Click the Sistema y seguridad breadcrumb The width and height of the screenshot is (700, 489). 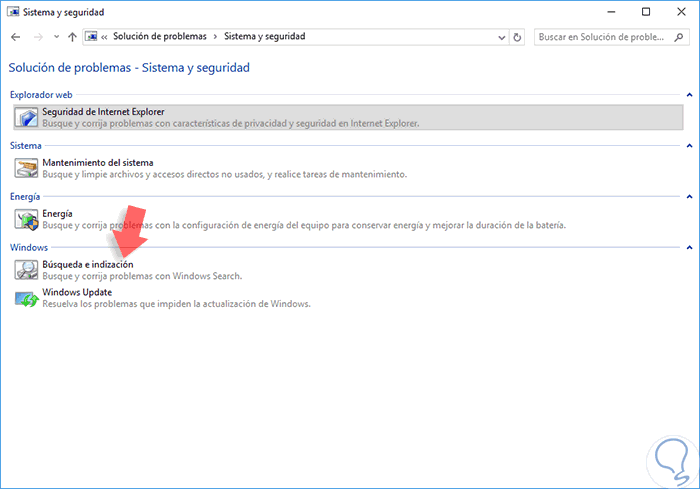click(x=265, y=37)
